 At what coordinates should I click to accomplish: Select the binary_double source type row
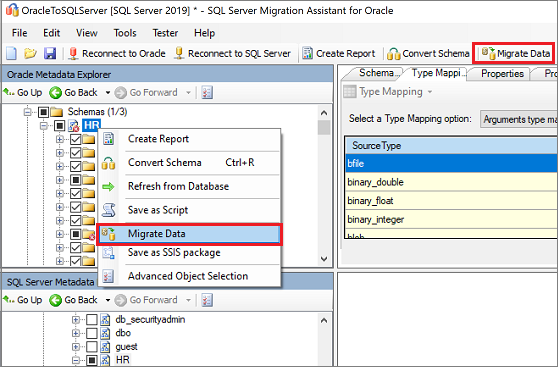[451, 182]
